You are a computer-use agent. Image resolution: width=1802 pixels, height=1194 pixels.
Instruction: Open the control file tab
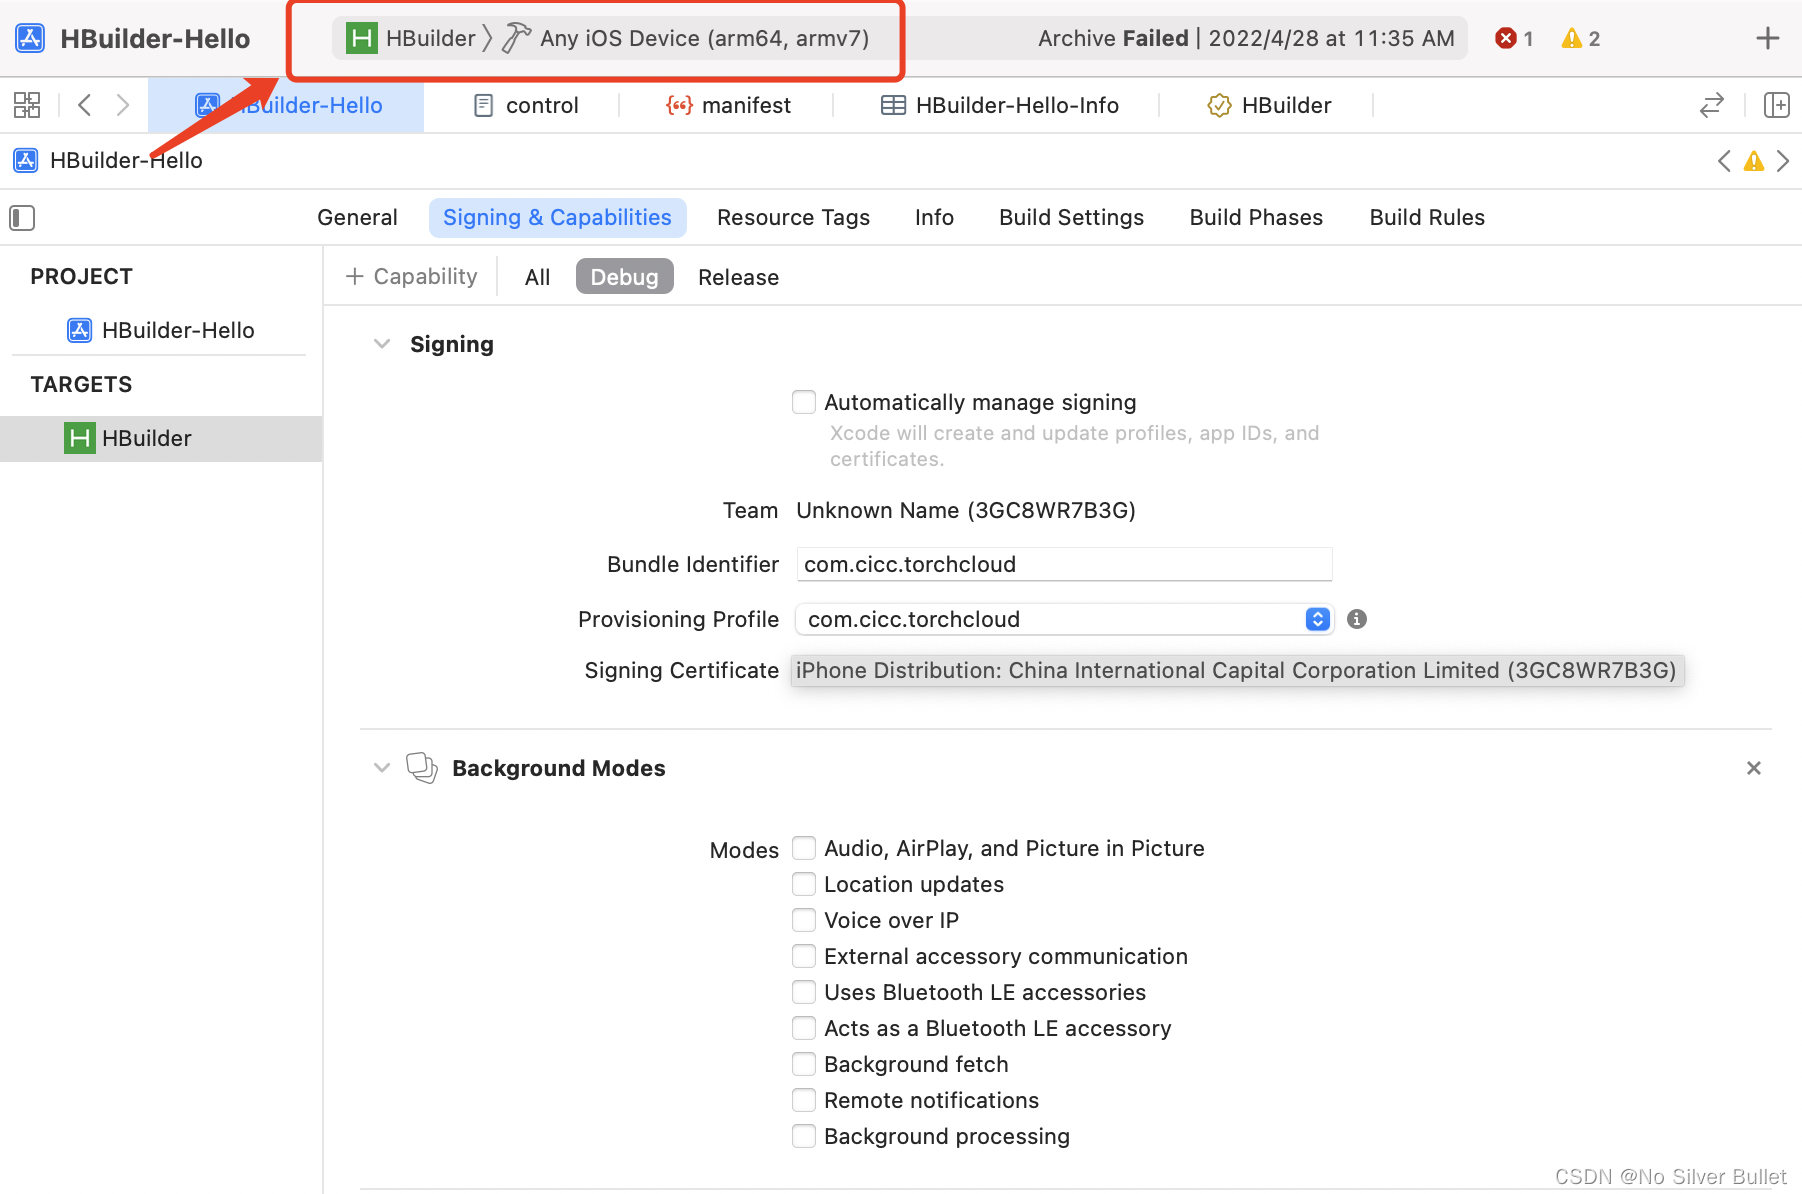click(527, 105)
